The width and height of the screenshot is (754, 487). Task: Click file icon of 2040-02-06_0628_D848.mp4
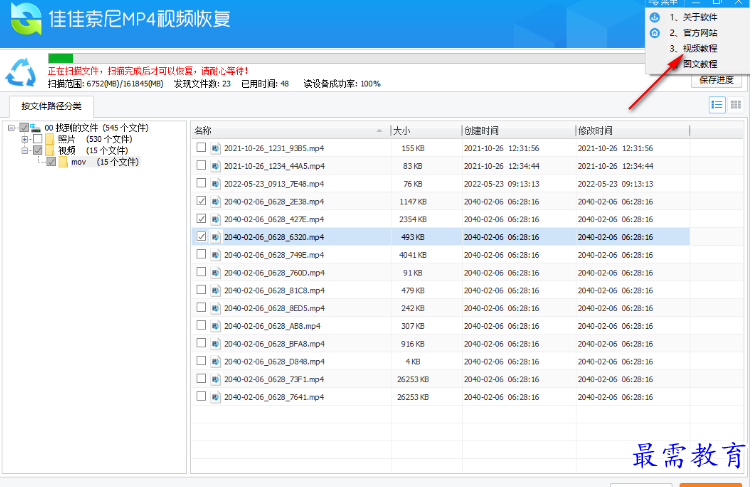pos(215,362)
